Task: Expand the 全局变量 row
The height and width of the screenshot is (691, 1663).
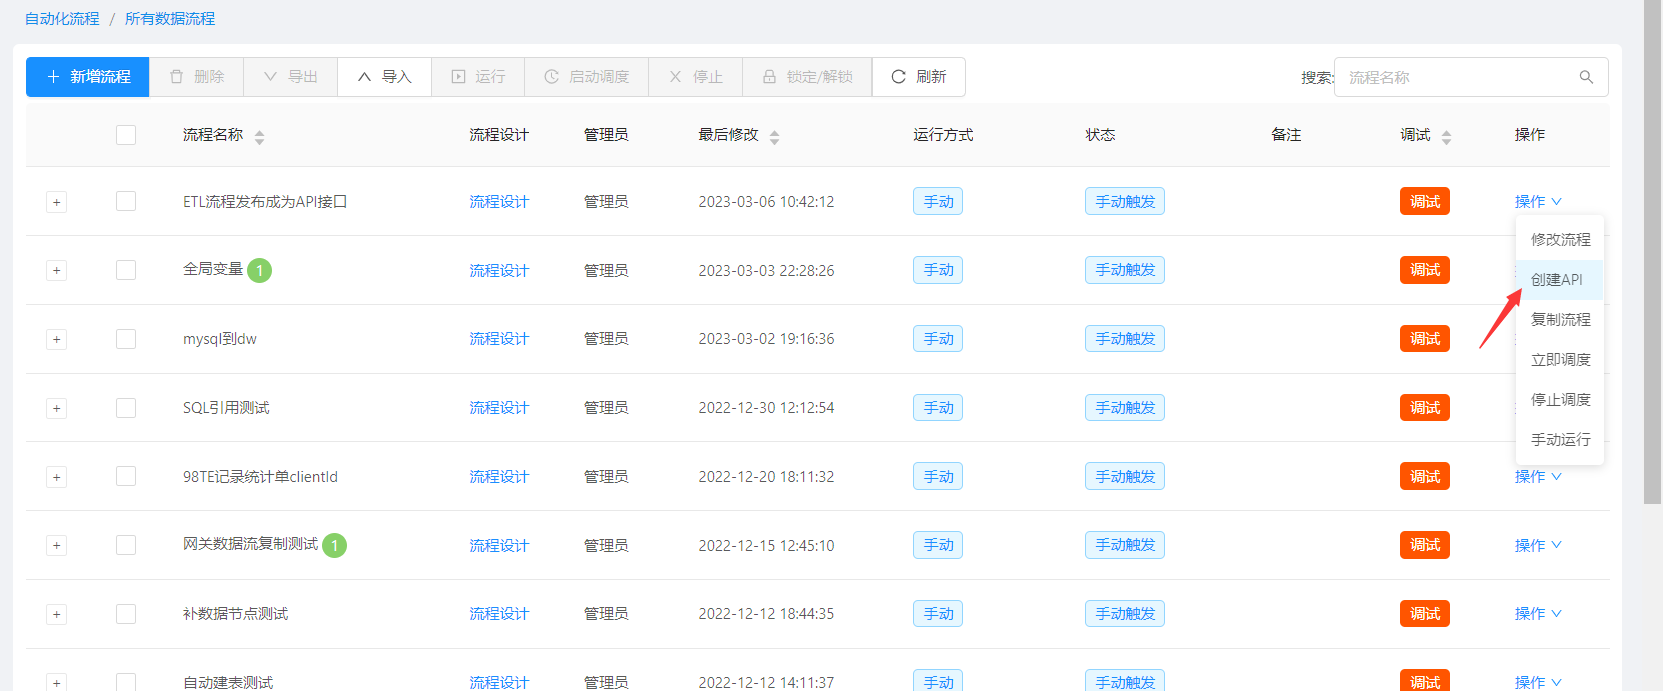Action: coord(57,271)
